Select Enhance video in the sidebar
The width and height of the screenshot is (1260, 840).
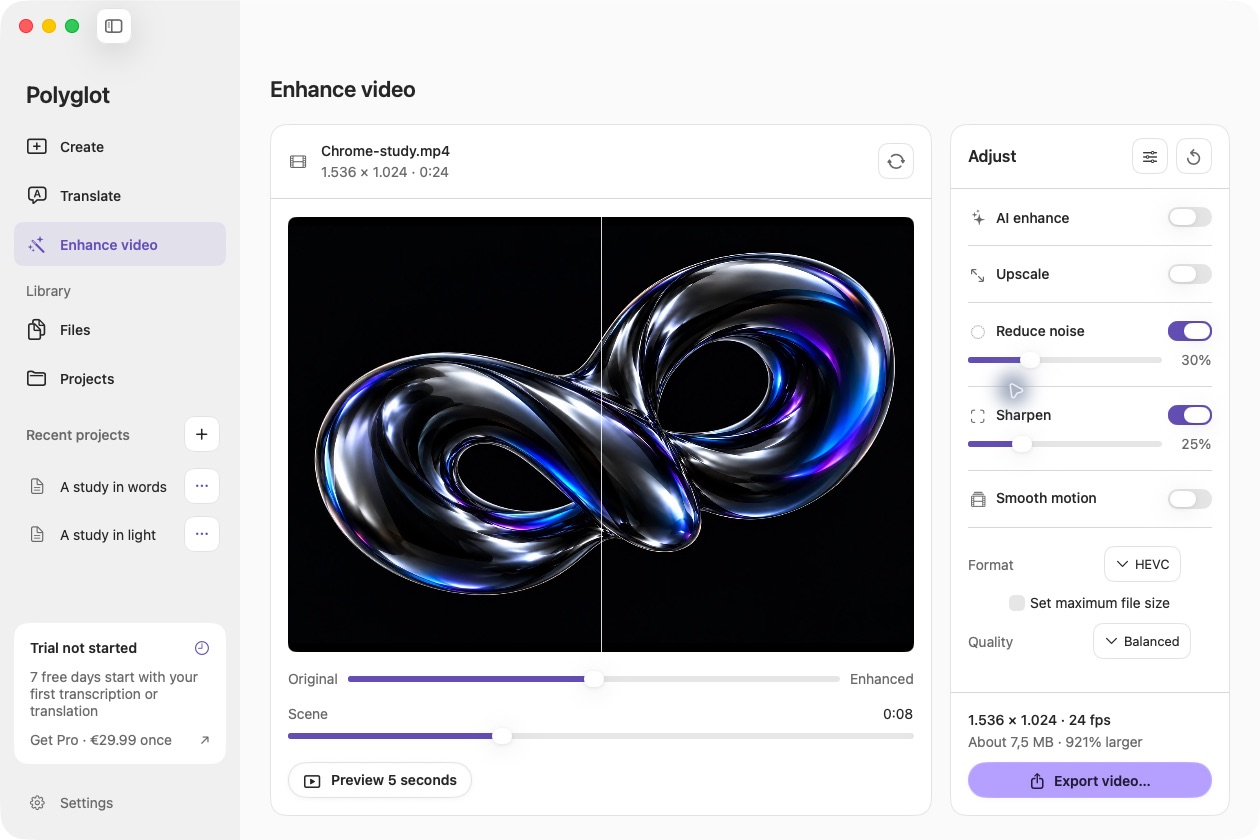120,244
